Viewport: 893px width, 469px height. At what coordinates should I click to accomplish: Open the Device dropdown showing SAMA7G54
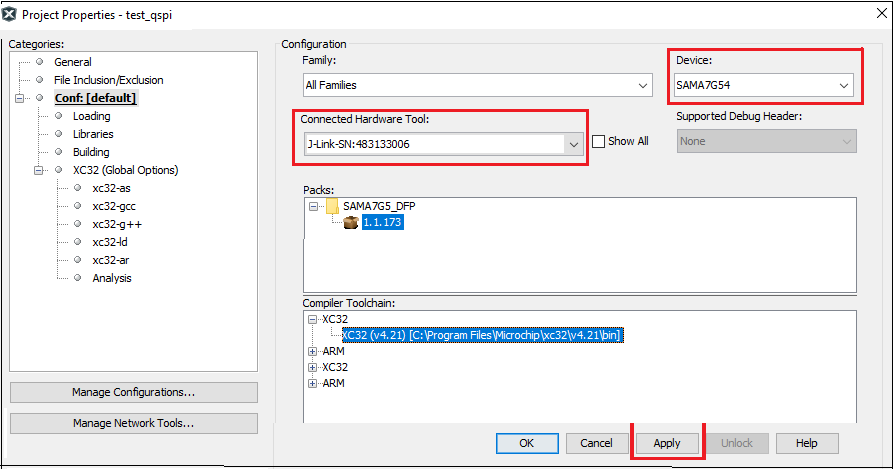[x=764, y=85]
